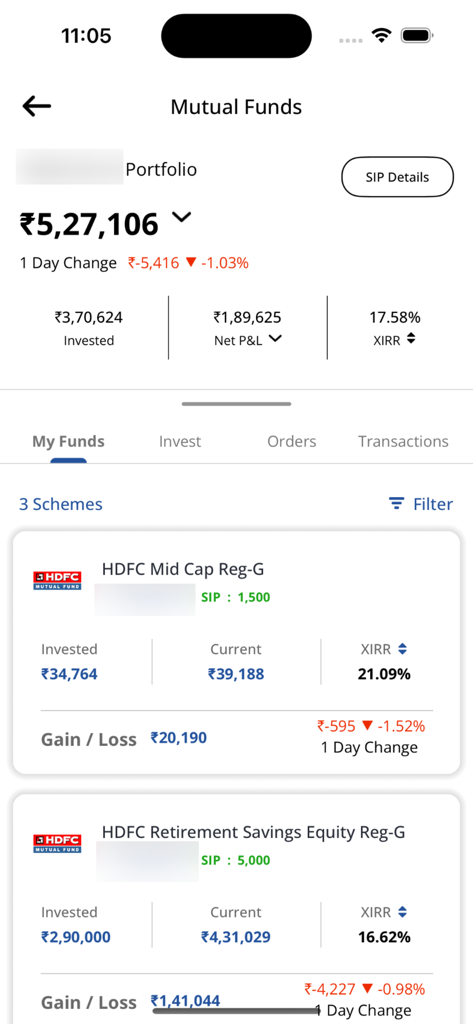Viewport: 473px width, 1024px height.
Task: Toggle XIRR arrows on Retirement Savings card
Action: [x=402, y=912]
